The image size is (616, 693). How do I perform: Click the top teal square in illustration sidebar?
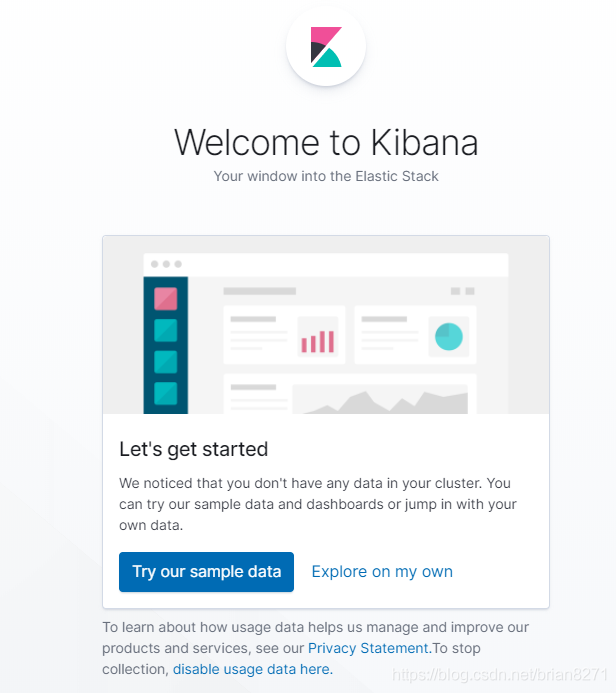click(x=165, y=330)
